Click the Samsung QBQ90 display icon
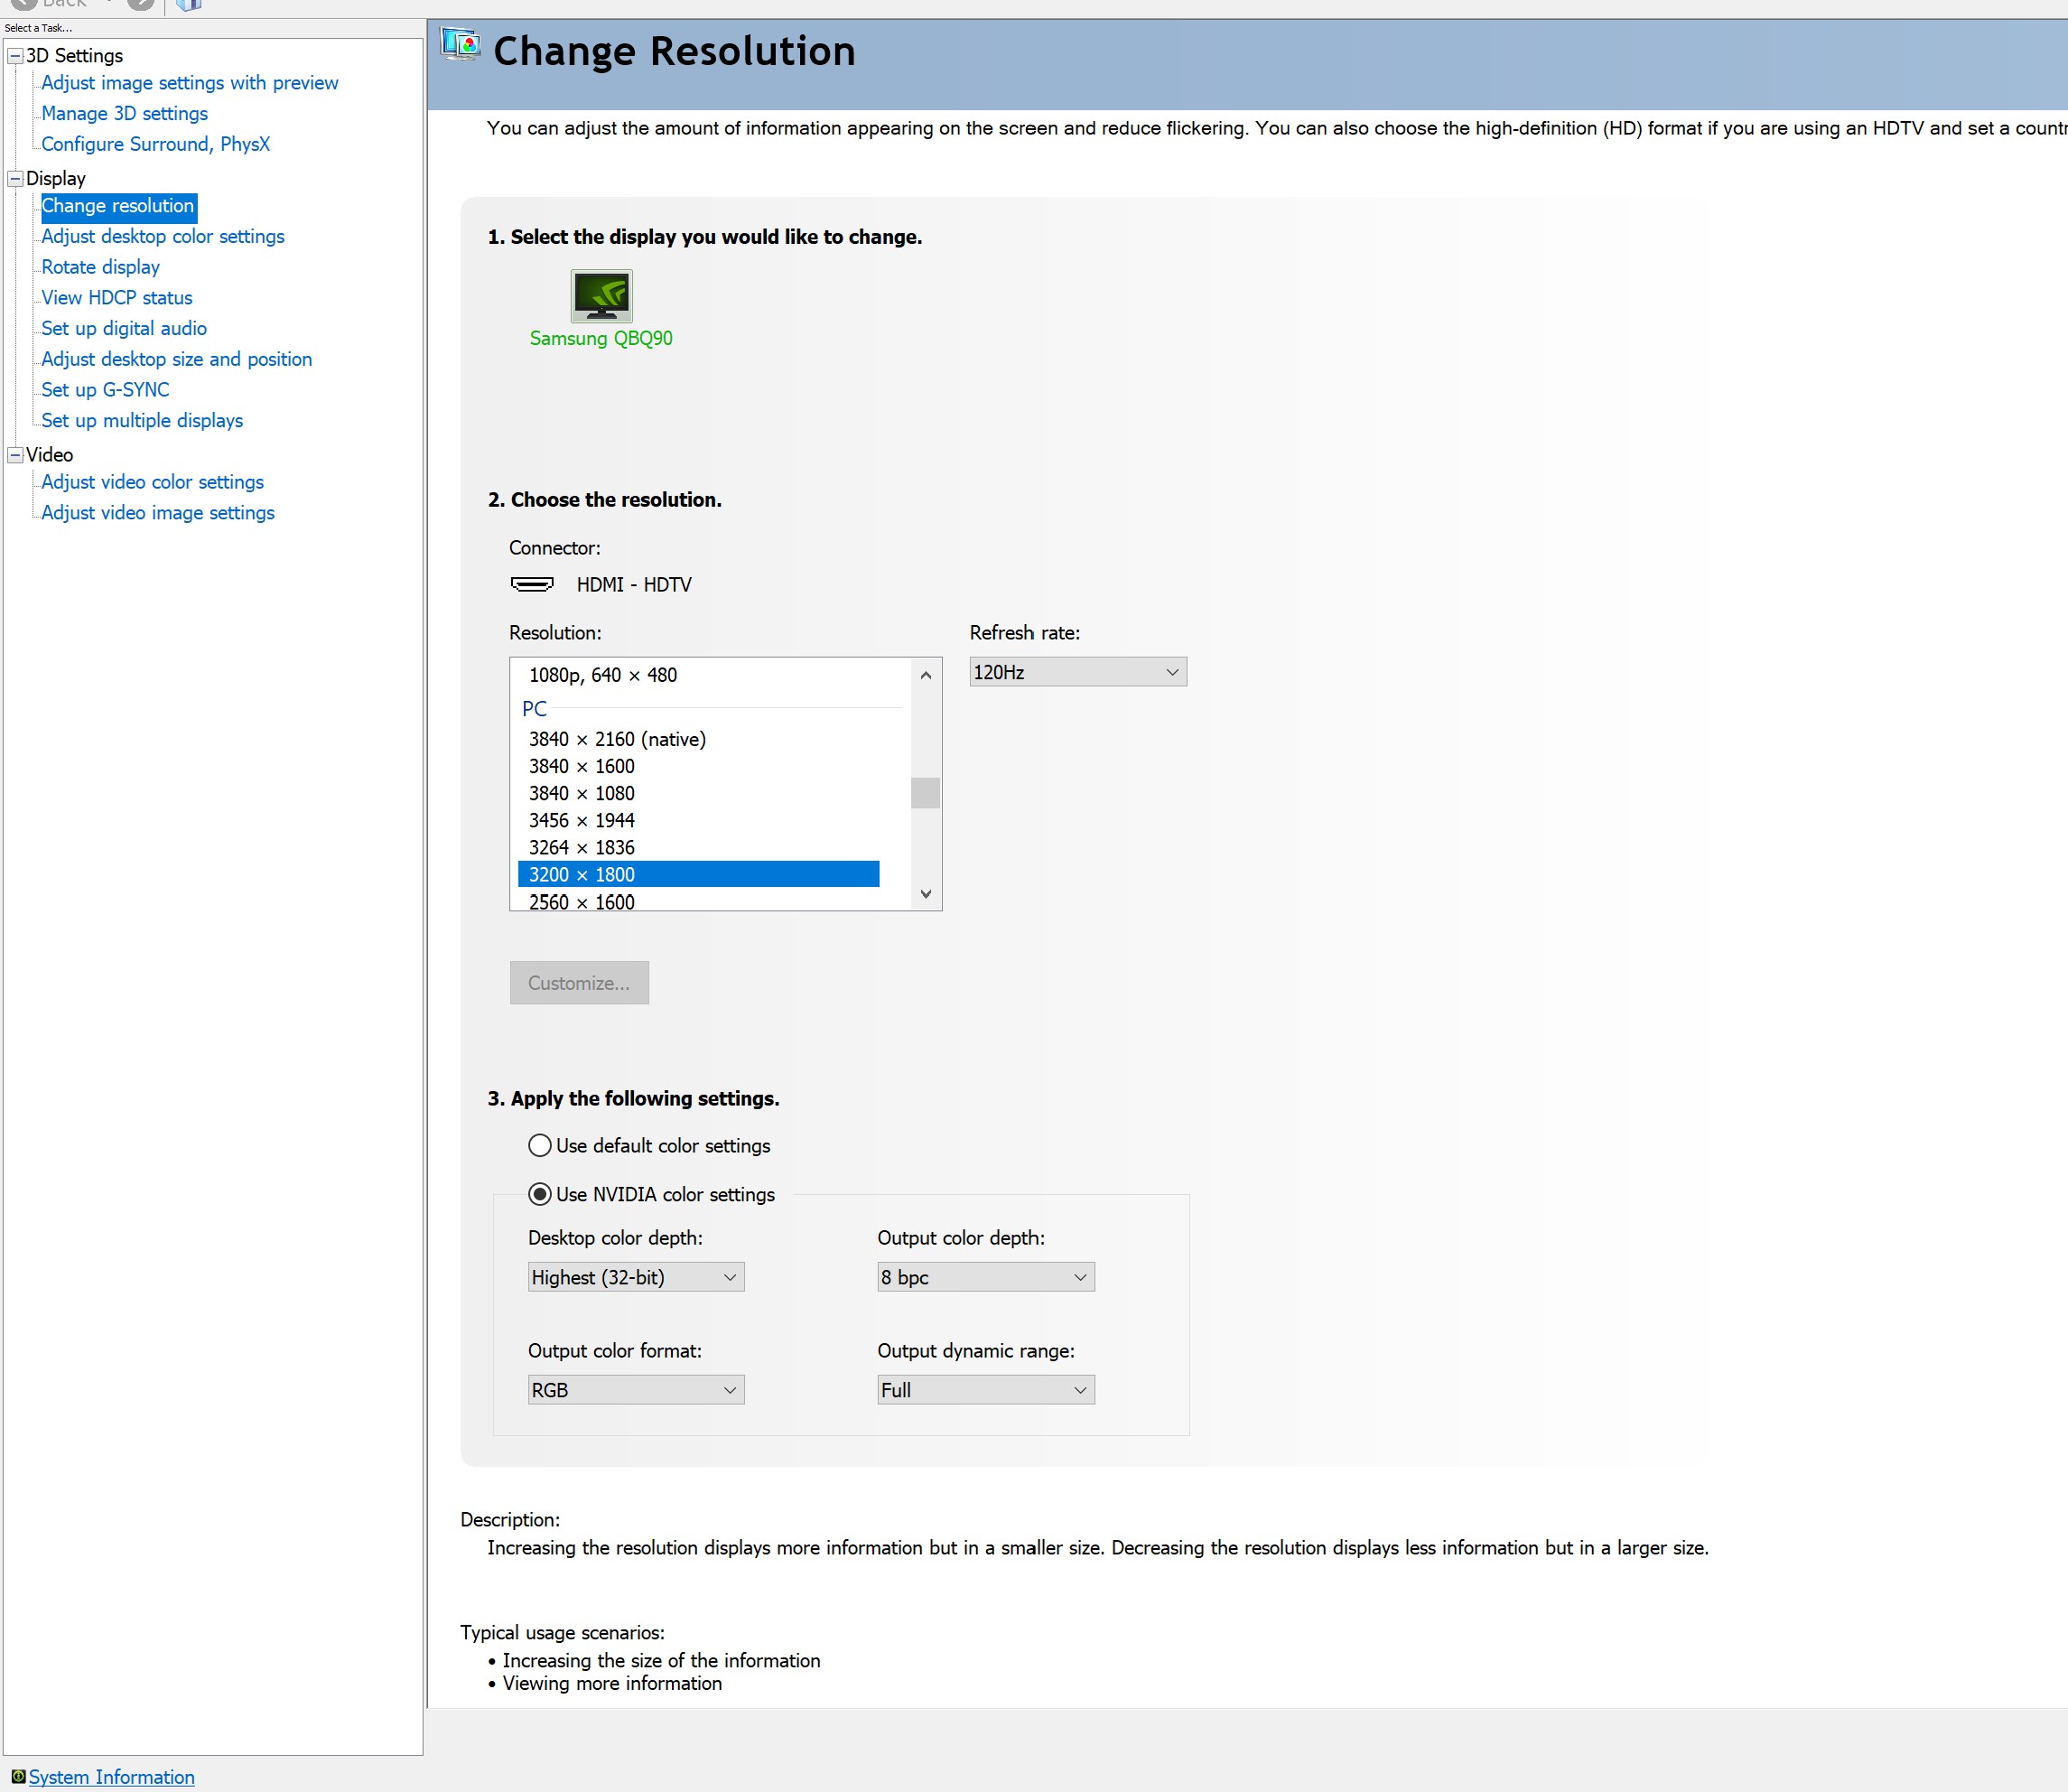The image size is (2068, 1792). tap(601, 296)
